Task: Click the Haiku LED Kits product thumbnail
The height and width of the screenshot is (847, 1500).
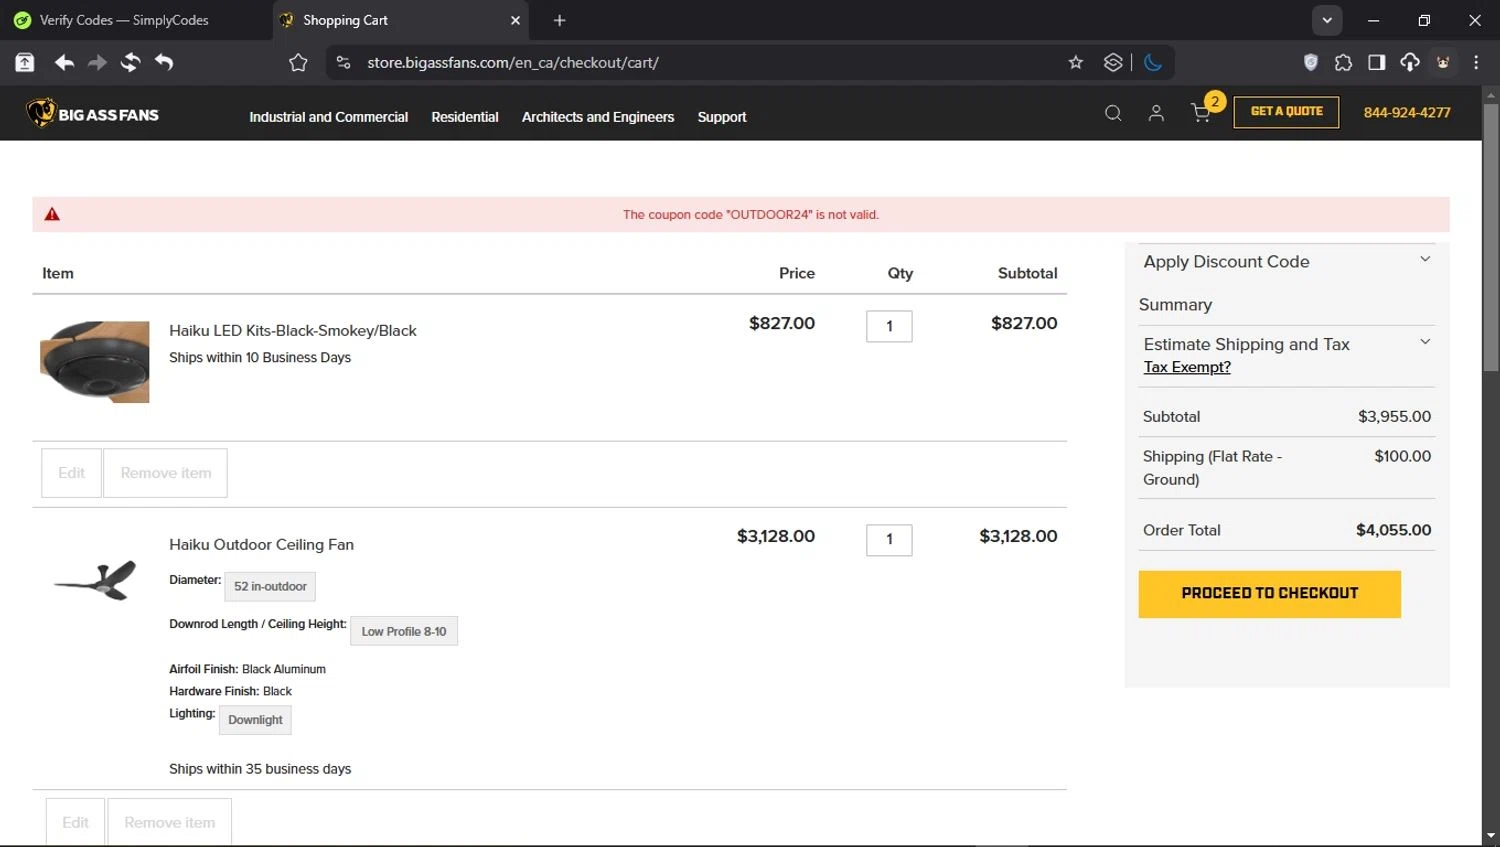Action: click(x=94, y=362)
